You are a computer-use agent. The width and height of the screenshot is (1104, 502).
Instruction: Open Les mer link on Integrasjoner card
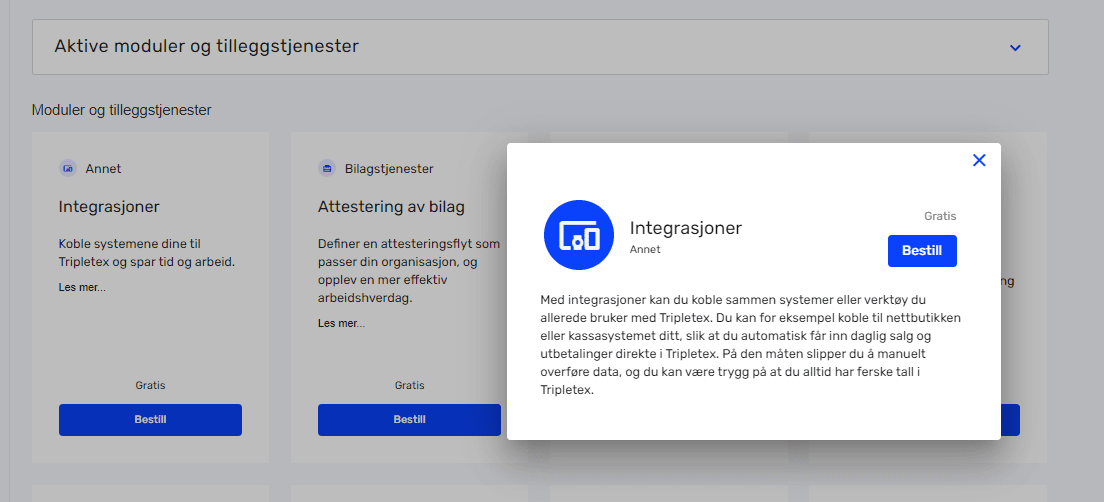pyautogui.click(x=82, y=287)
